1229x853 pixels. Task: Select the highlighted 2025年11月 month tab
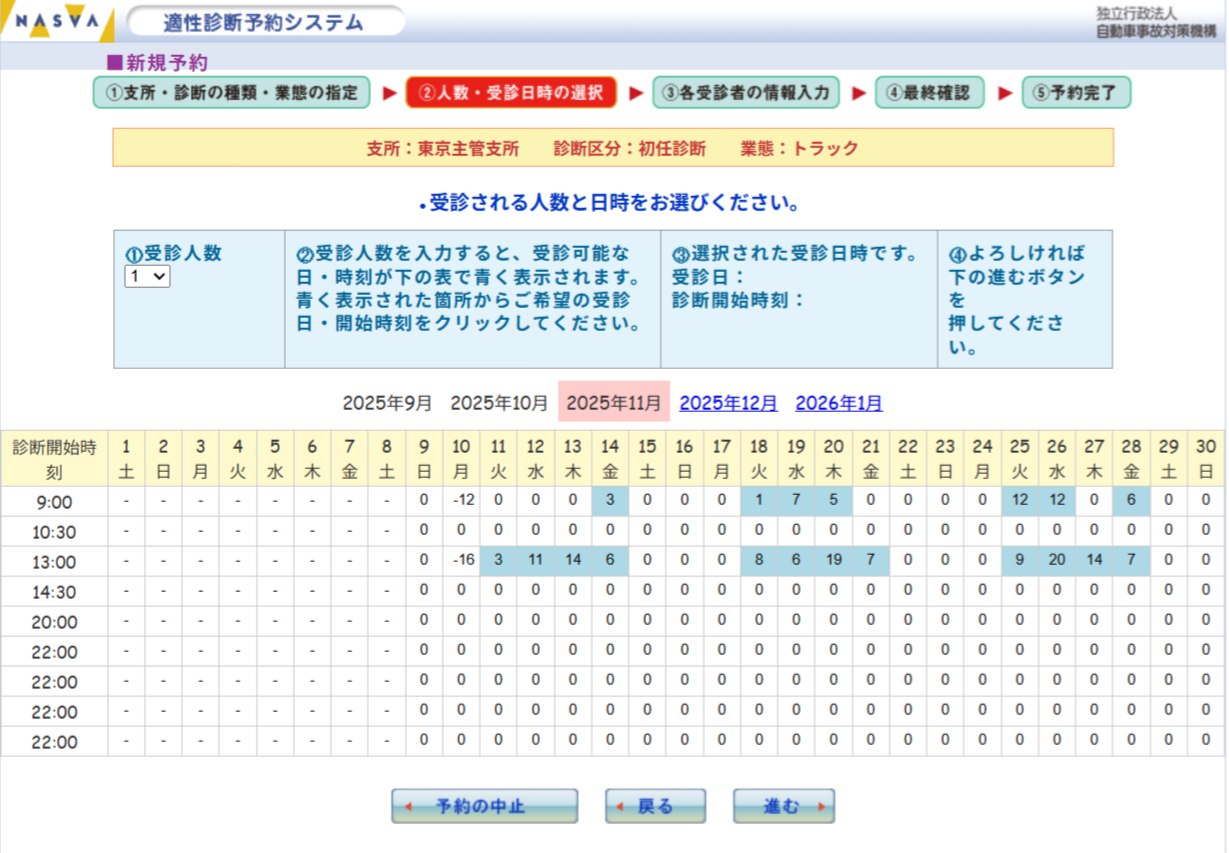tap(613, 403)
